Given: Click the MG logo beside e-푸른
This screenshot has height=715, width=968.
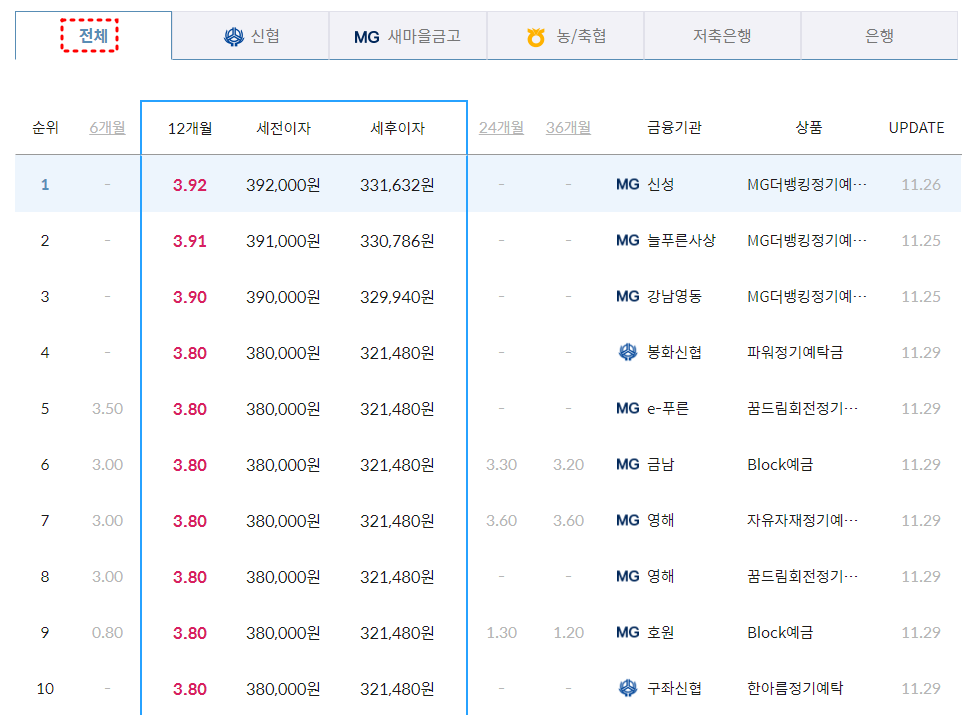Looking at the screenshot, I should [x=627, y=409].
